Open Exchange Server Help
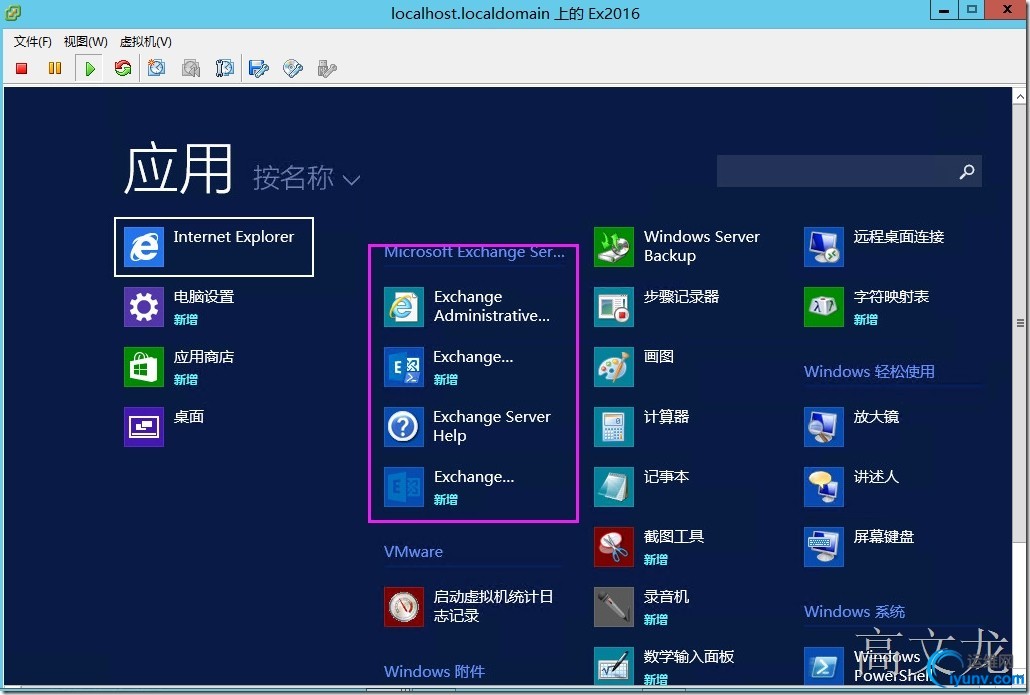 468,426
